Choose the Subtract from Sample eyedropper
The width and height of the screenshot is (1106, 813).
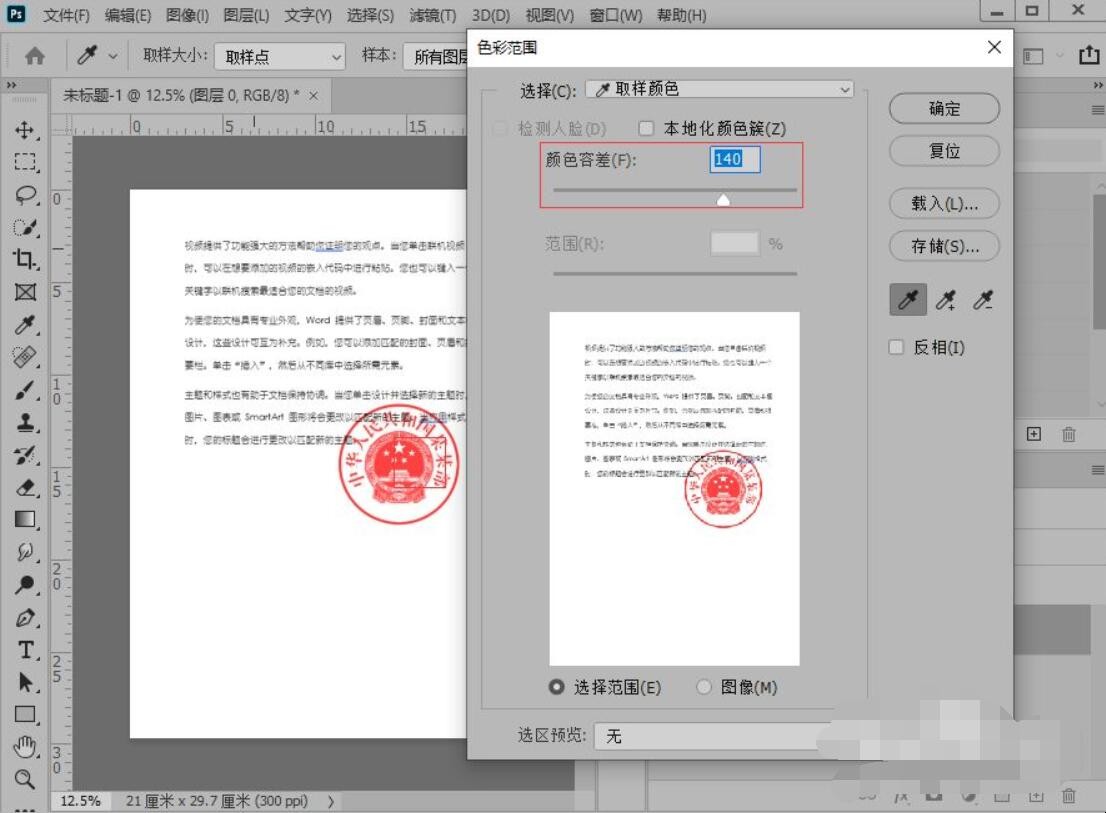(983, 300)
